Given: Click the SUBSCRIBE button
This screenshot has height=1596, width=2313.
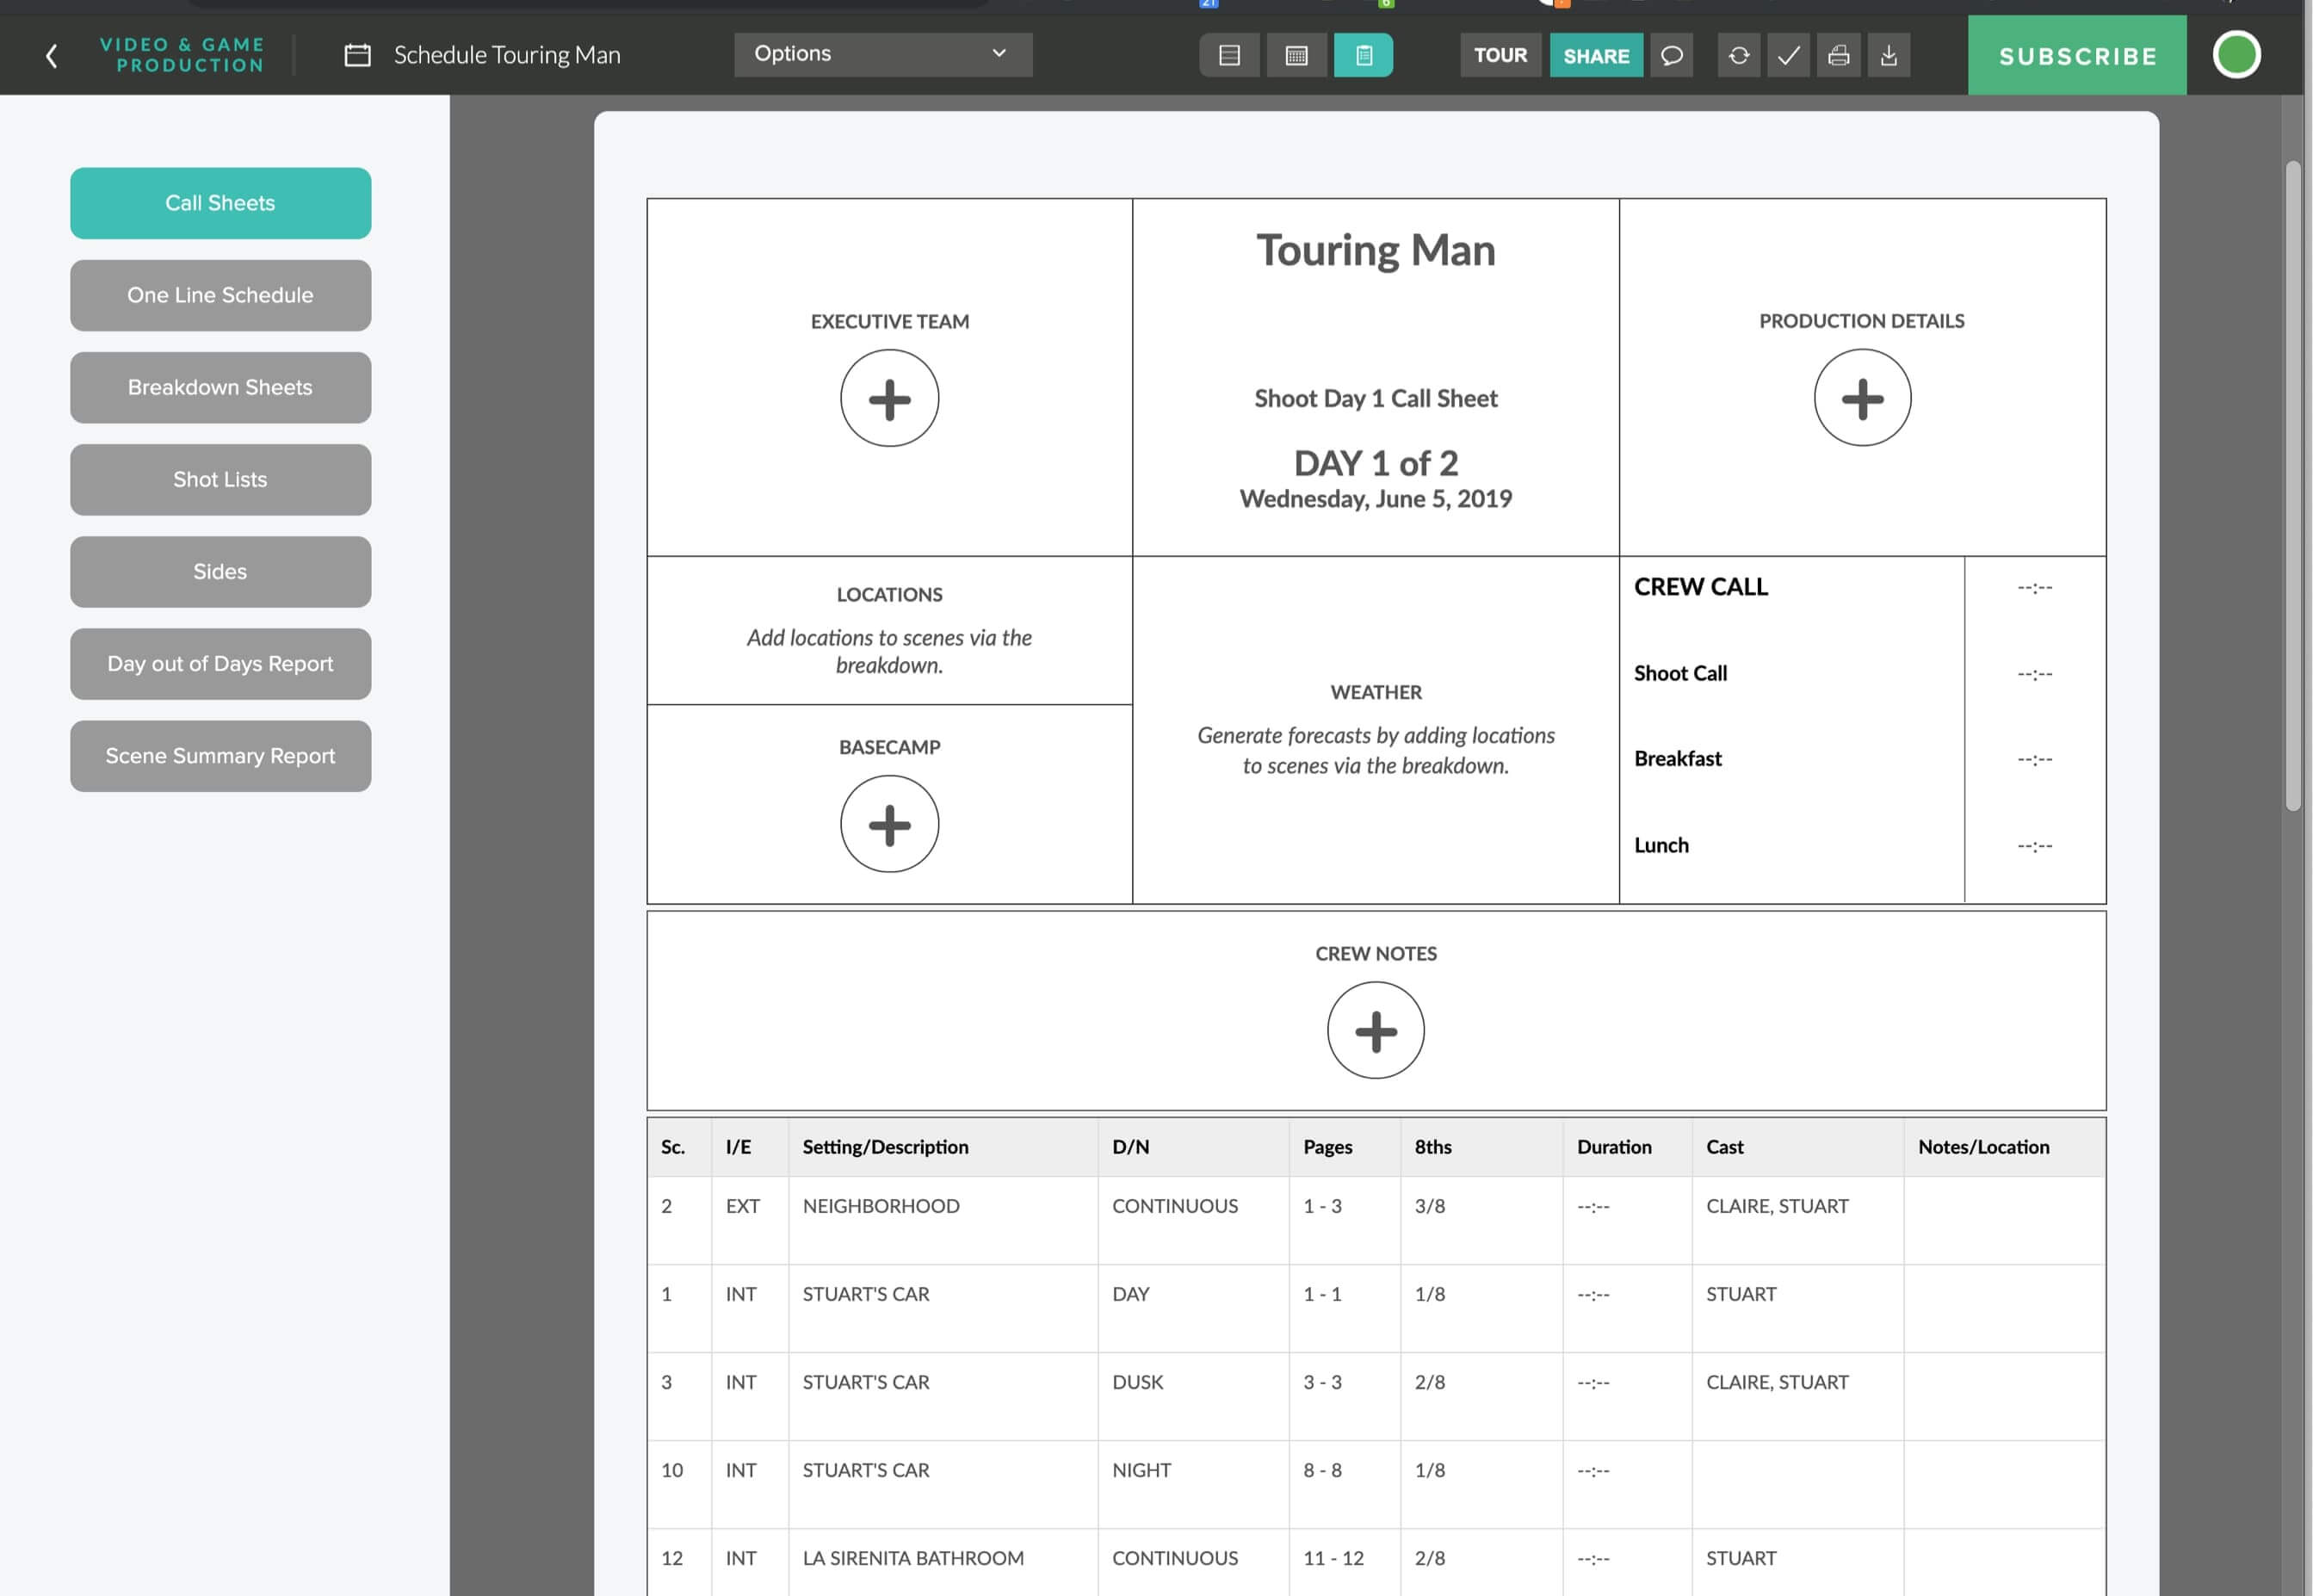Looking at the screenshot, I should (2076, 55).
